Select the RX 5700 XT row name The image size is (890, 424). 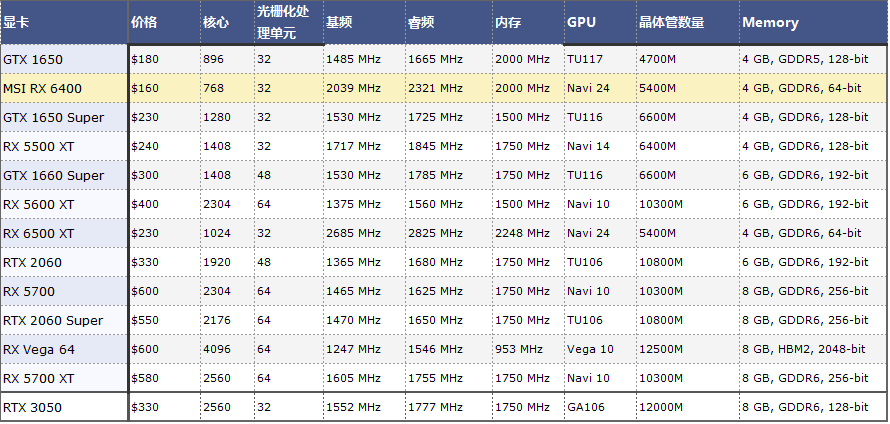click(64, 378)
